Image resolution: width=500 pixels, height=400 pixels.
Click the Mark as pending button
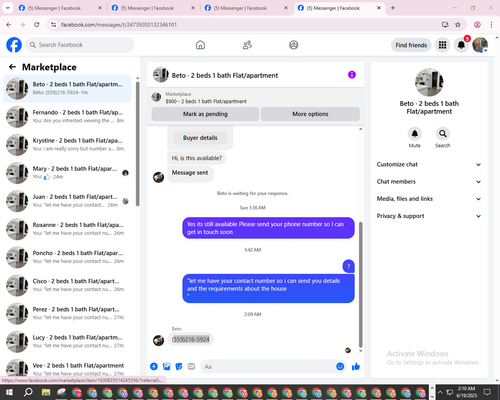pyautogui.click(x=205, y=114)
